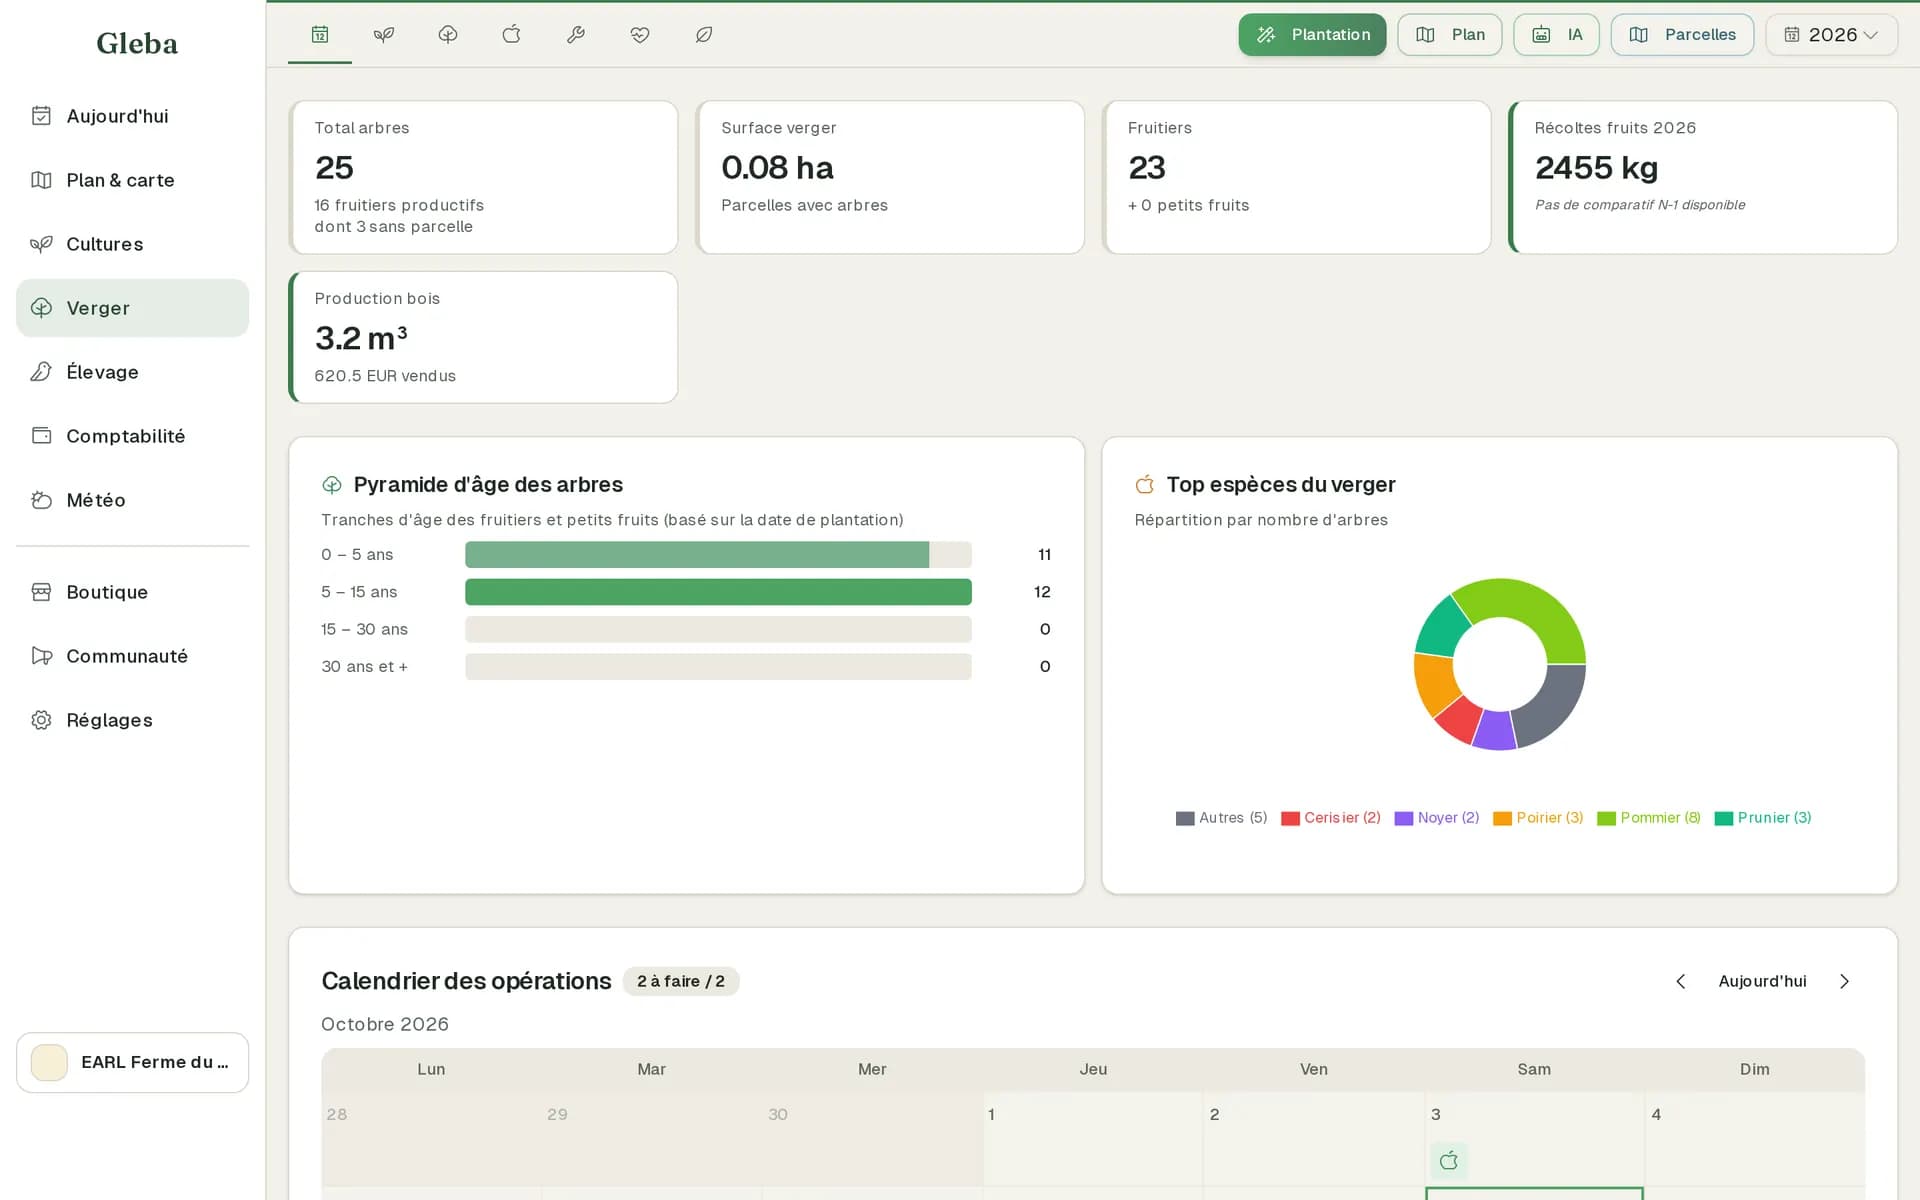Switch to the sprout seedling tab
Viewport: 1920px width, 1200px height.
(x=384, y=35)
